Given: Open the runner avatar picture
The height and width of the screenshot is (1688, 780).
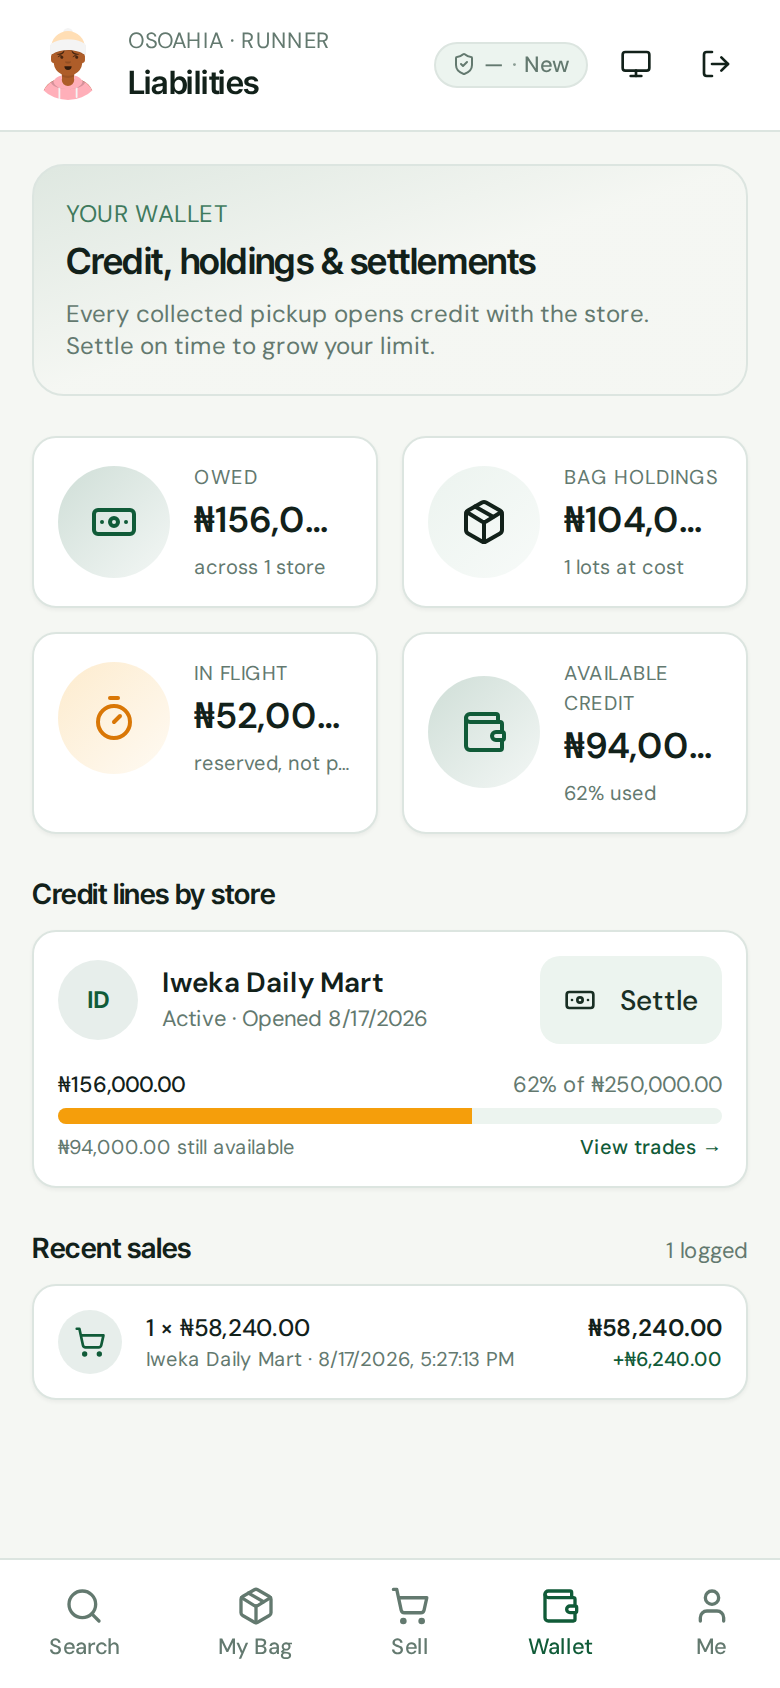Looking at the screenshot, I should tap(68, 65).
